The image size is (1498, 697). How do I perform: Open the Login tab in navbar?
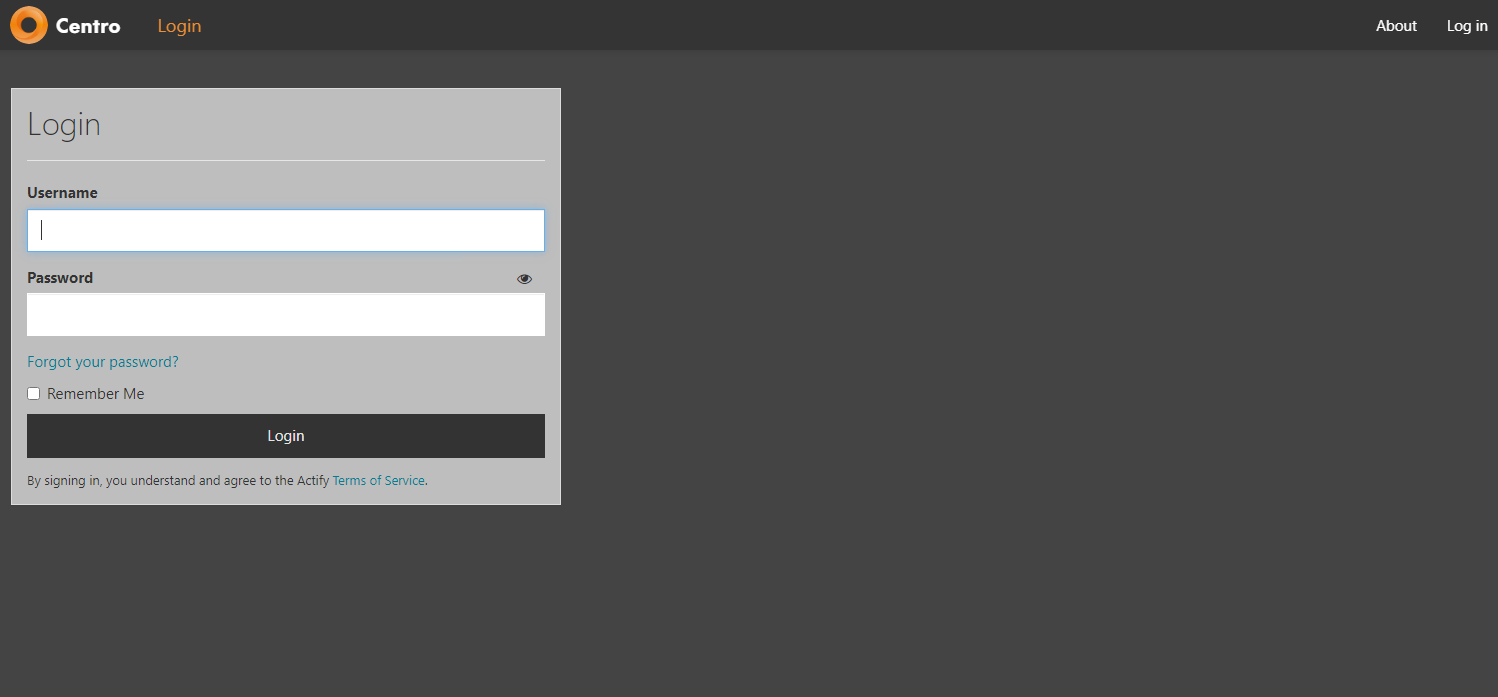click(x=179, y=26)
